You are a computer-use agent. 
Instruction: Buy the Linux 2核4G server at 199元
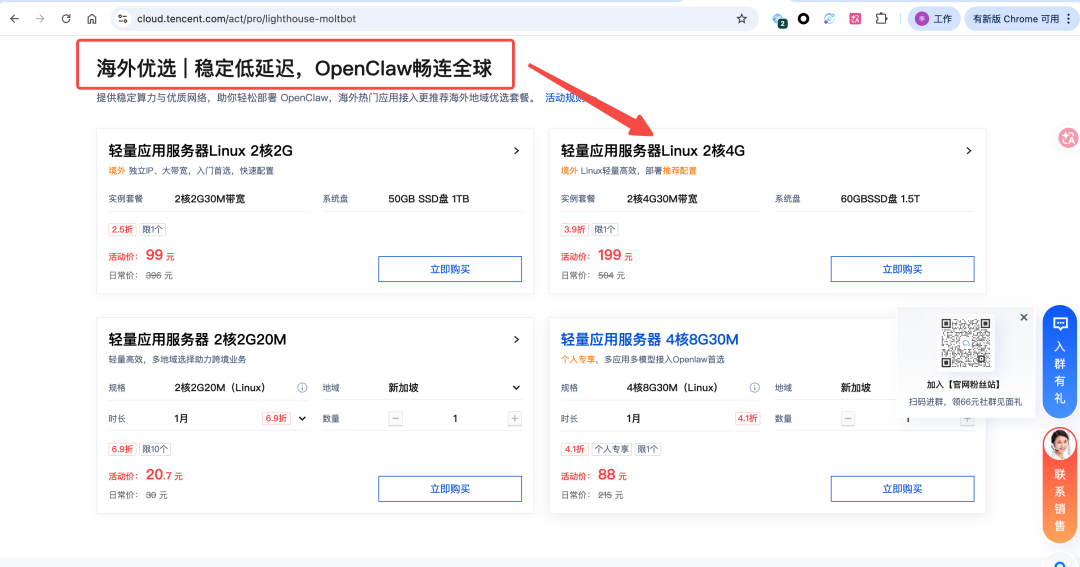point(902,269)
